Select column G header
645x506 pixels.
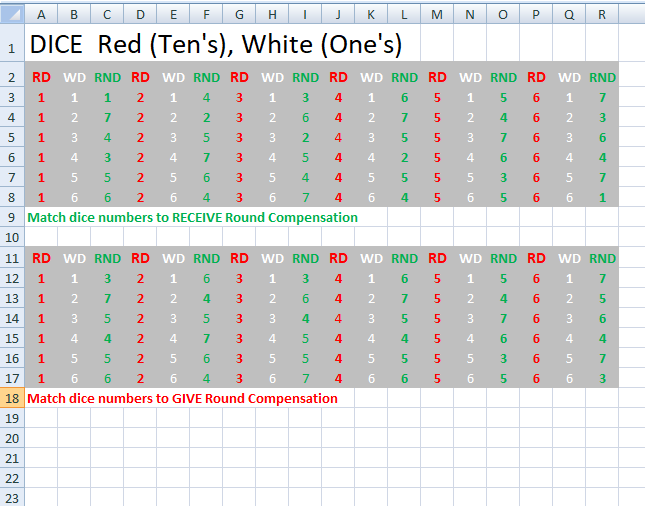239,15
